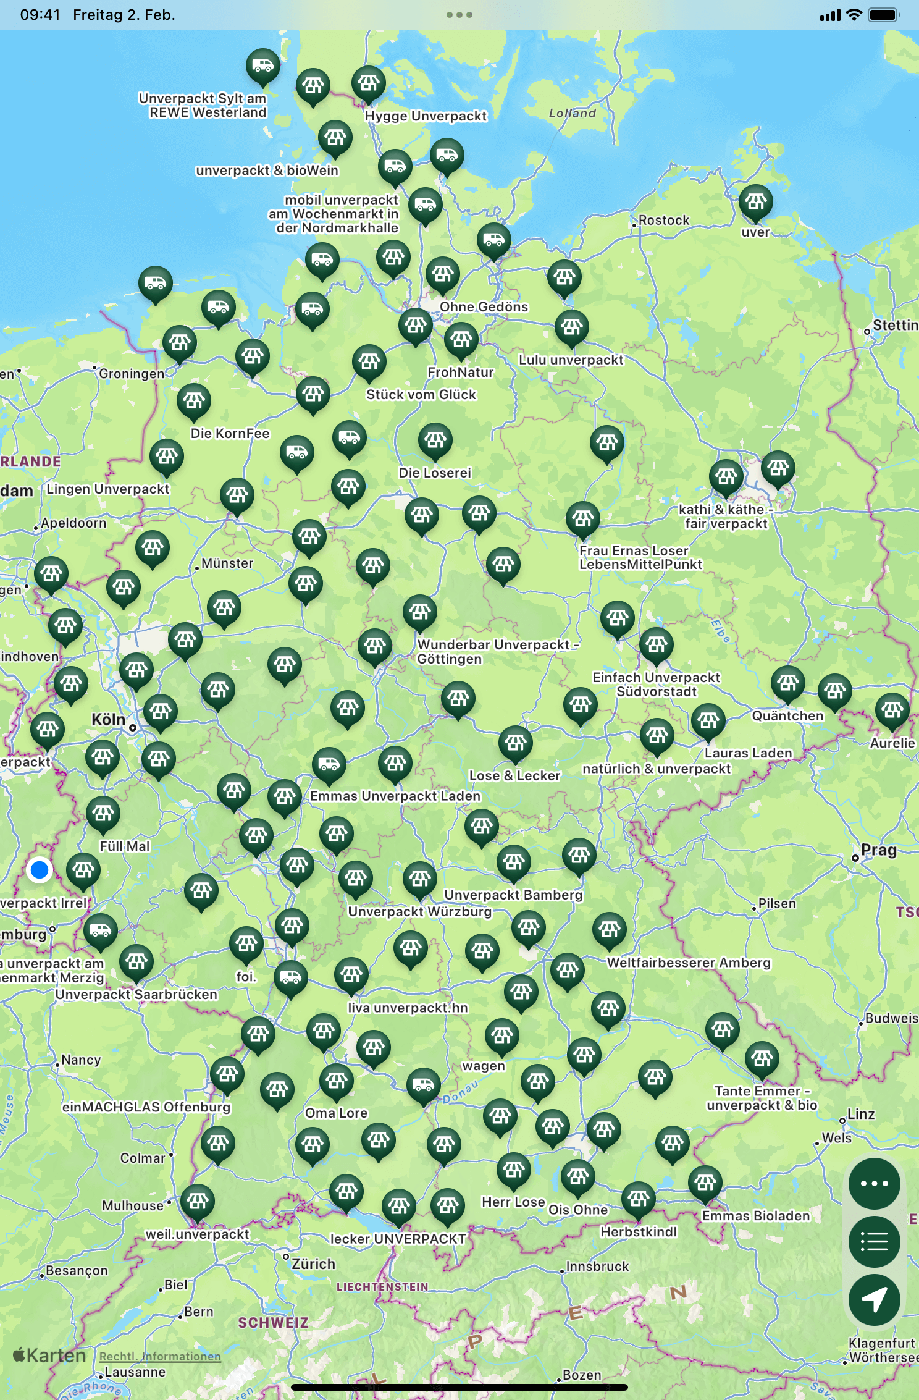
Task: Tap the Hygge Unverpackt shop marker
Action: click(x=368, y=84)
